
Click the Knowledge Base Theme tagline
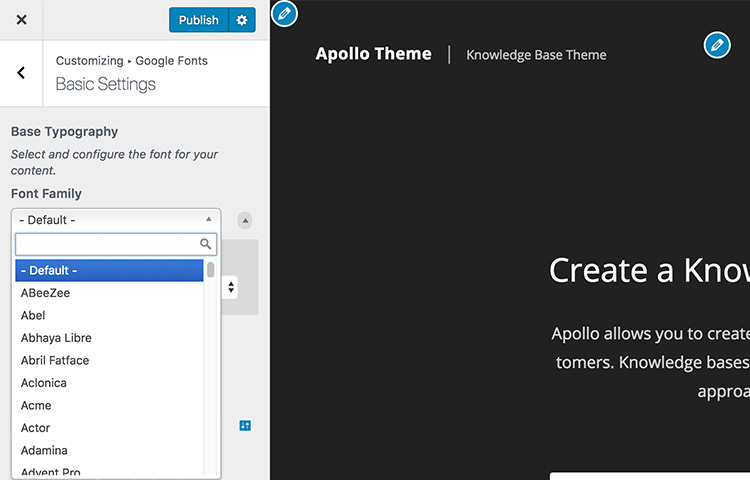pos(536,55)
